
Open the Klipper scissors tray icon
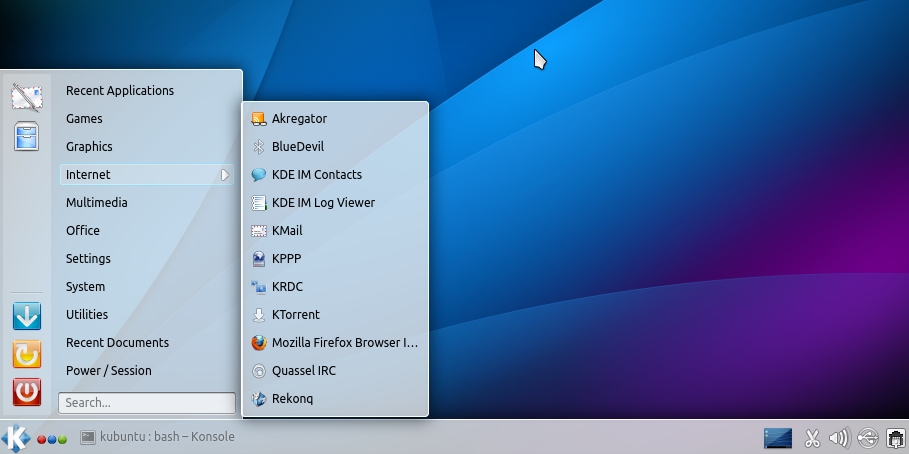click(x=812, y=438)
